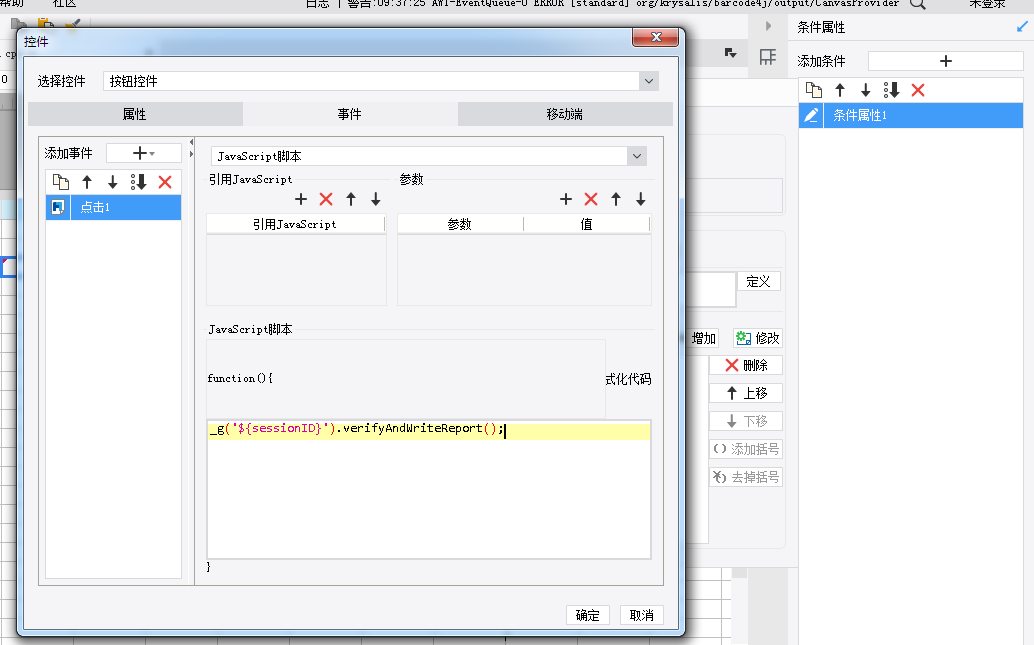
Task: Move parameter up arrow under 参数
Action: click(x=616, y=199)
